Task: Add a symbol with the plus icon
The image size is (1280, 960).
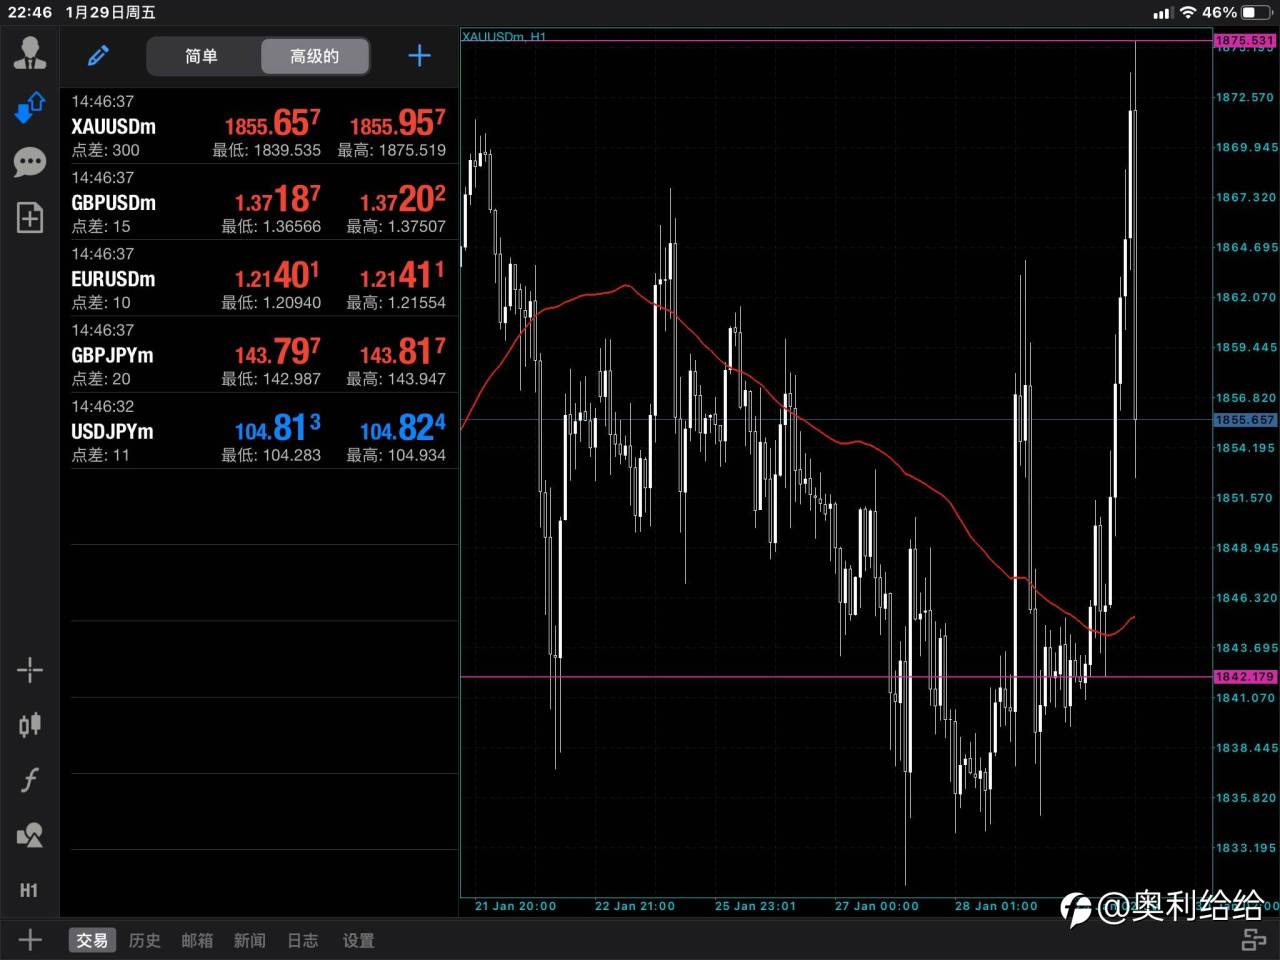Action: tap(420, 56)
